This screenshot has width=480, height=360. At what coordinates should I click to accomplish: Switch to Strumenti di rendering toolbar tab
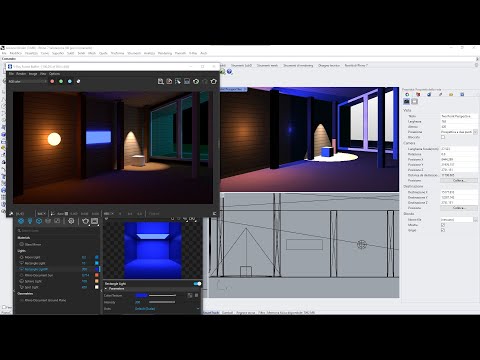coord(298,66)
